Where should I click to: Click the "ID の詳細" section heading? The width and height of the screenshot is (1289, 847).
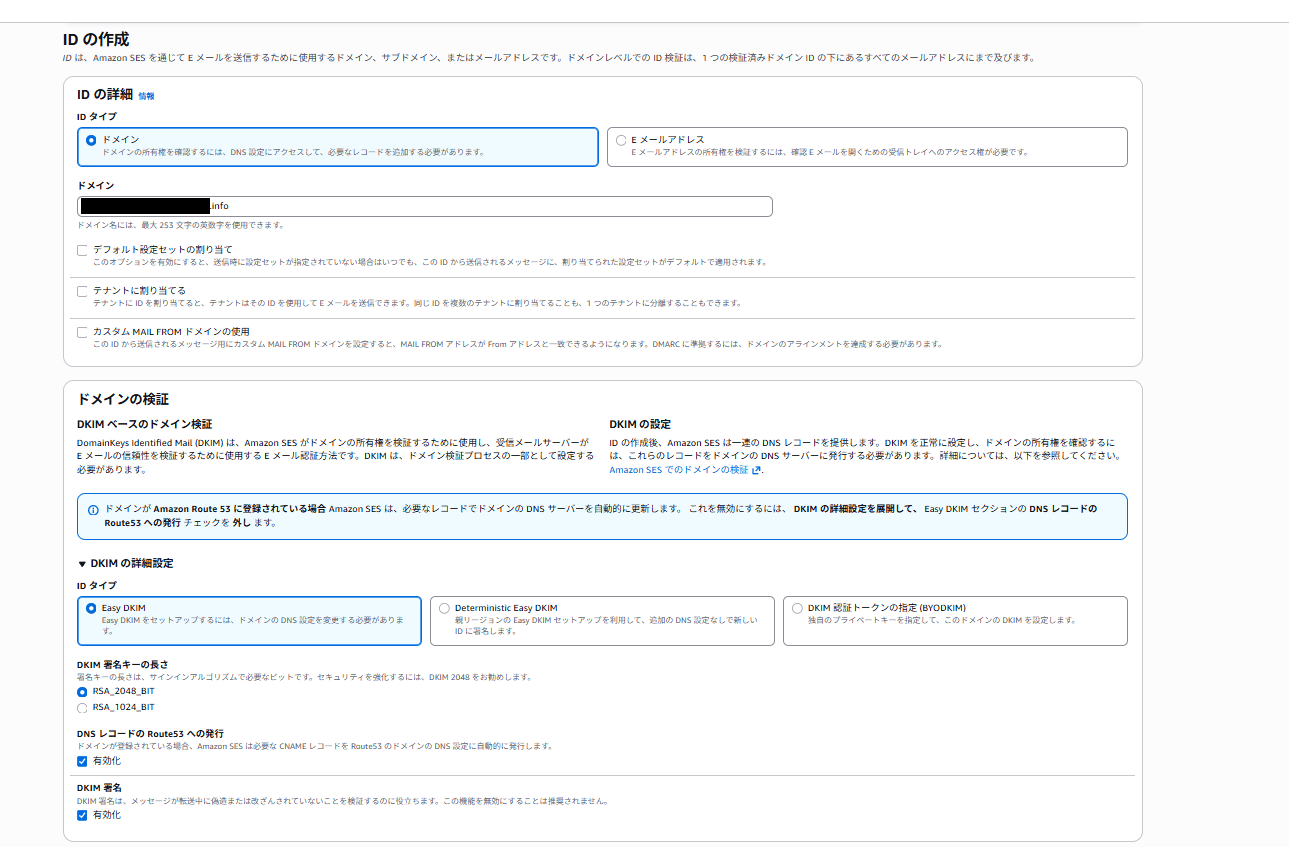[x=104, y=95]
